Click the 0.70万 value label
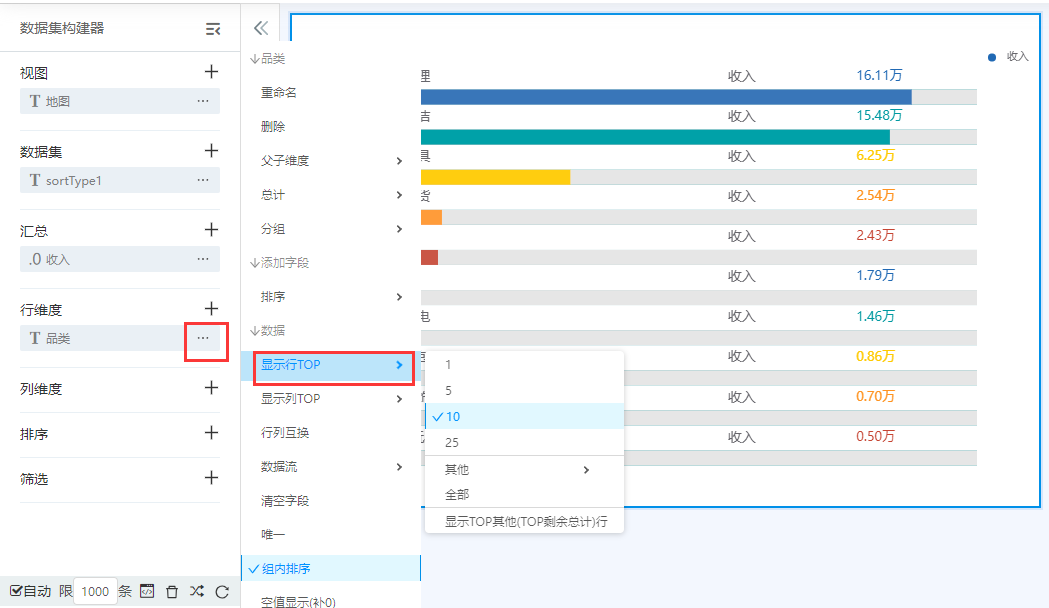This screenshot has width=1049, height=608. pos(875,396)
